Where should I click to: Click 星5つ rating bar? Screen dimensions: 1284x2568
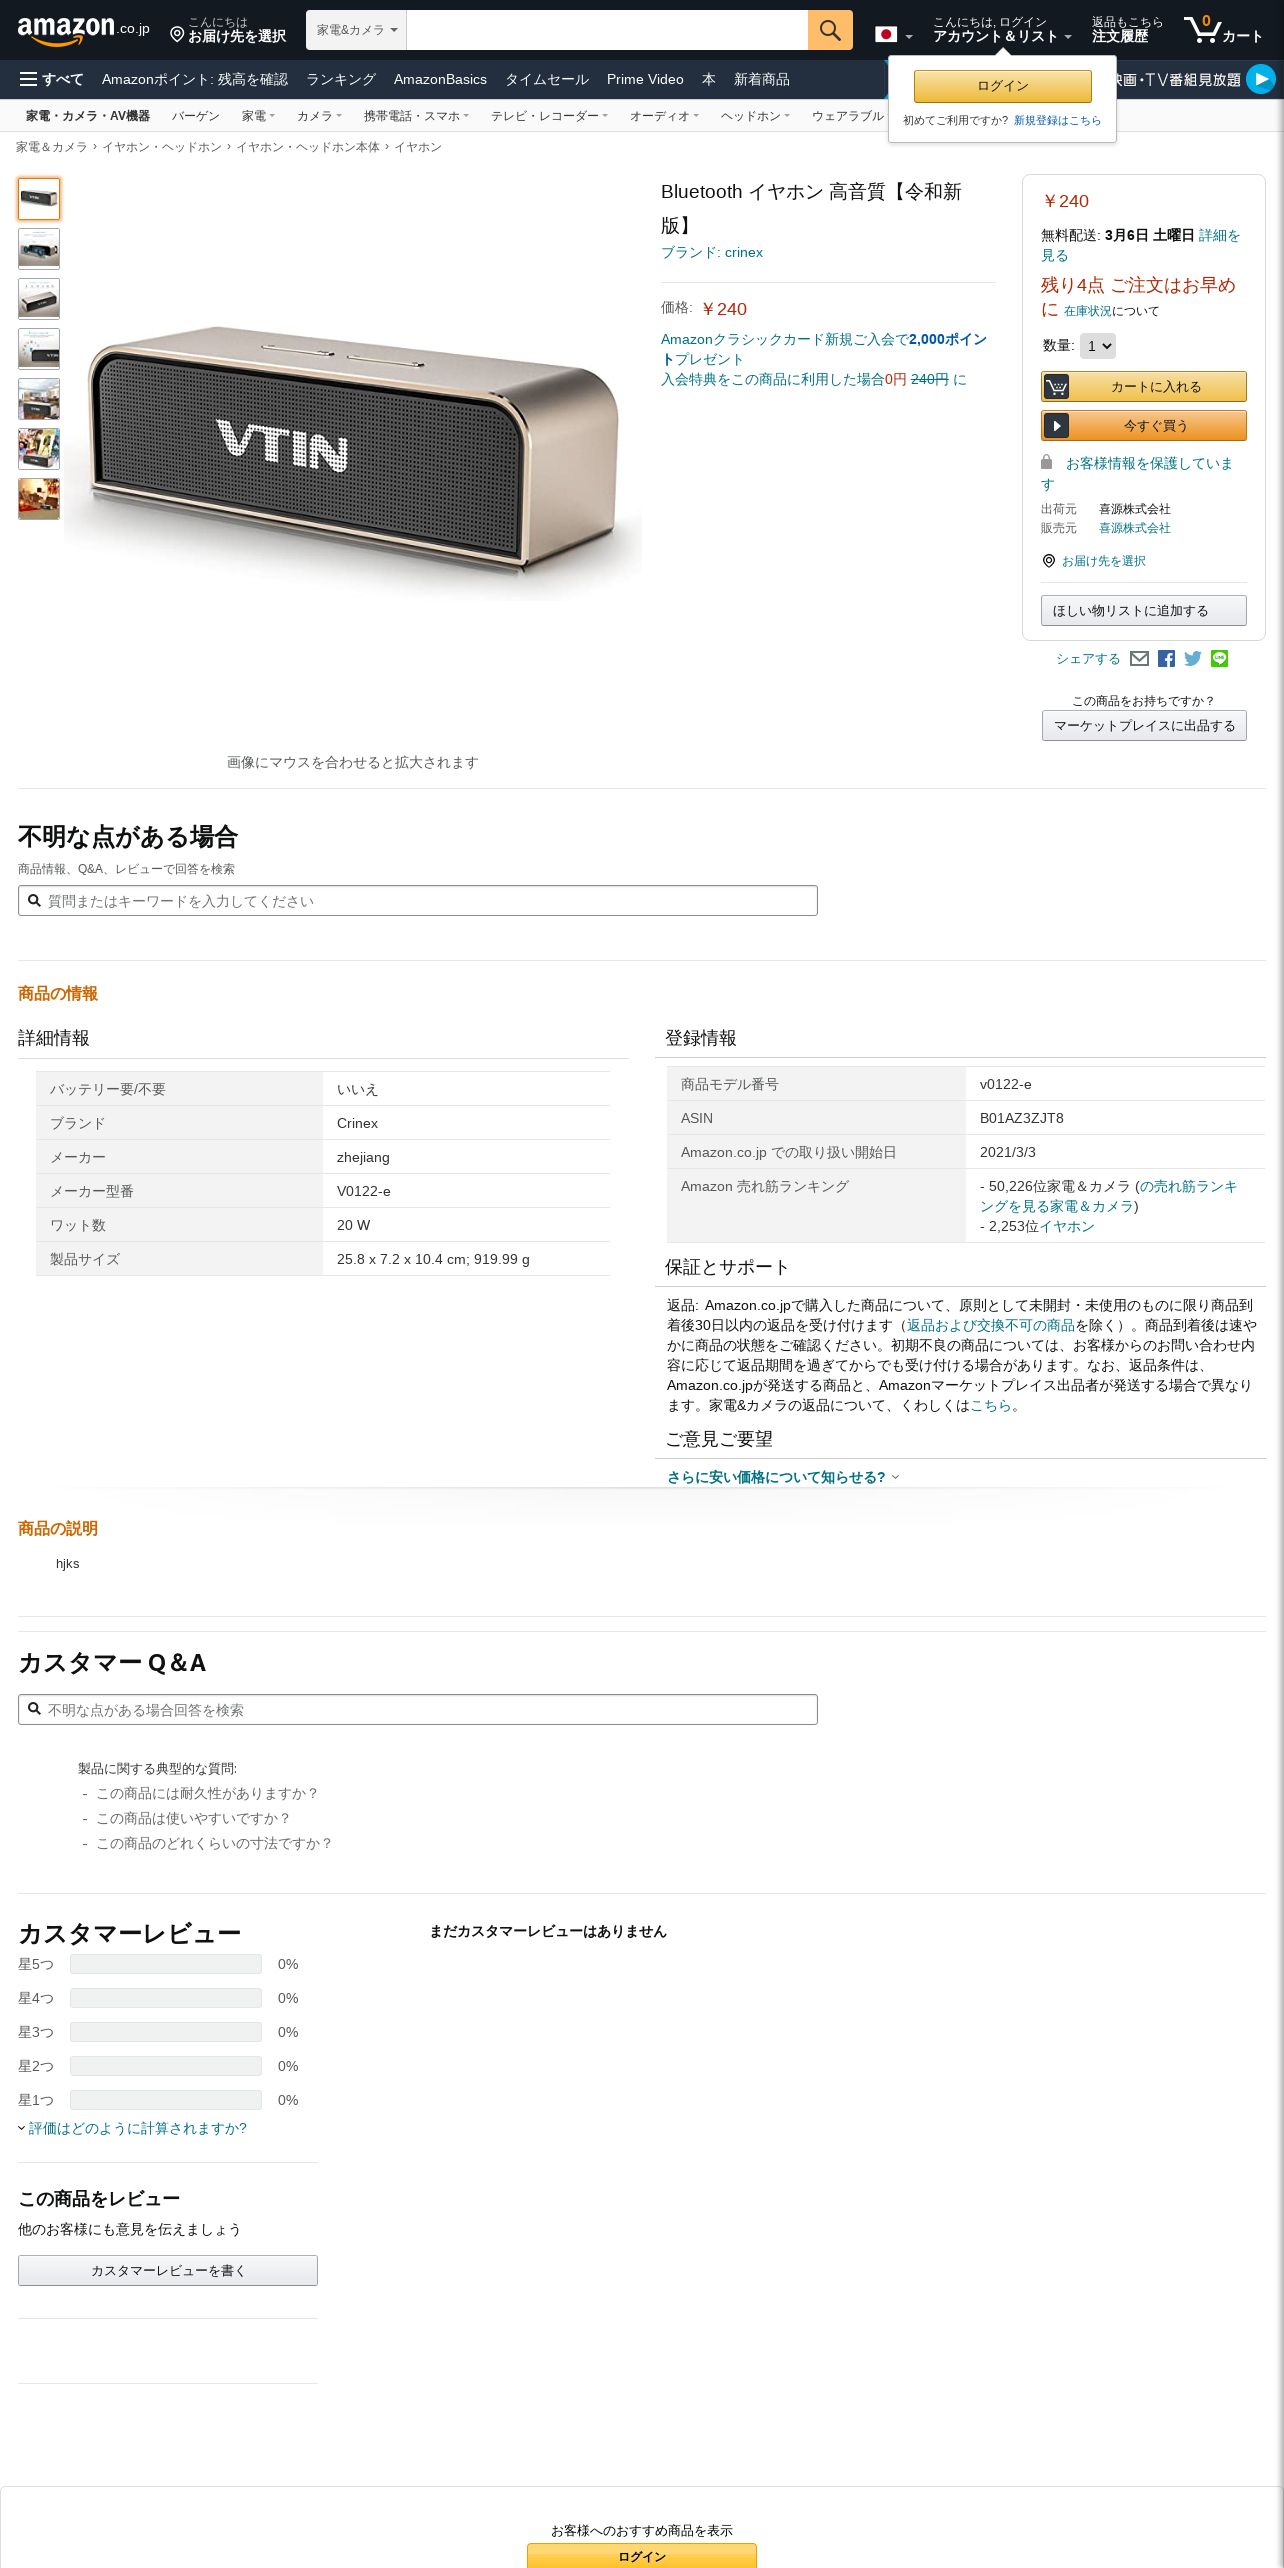click(x=166, y=1964)
